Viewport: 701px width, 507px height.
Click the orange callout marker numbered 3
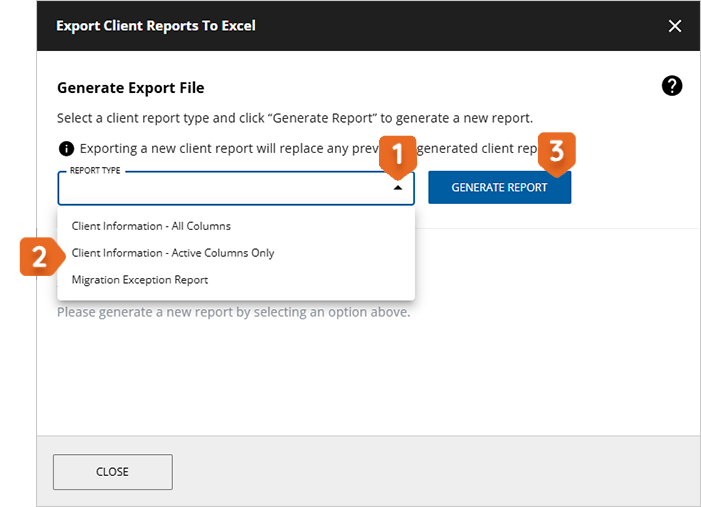557,152
